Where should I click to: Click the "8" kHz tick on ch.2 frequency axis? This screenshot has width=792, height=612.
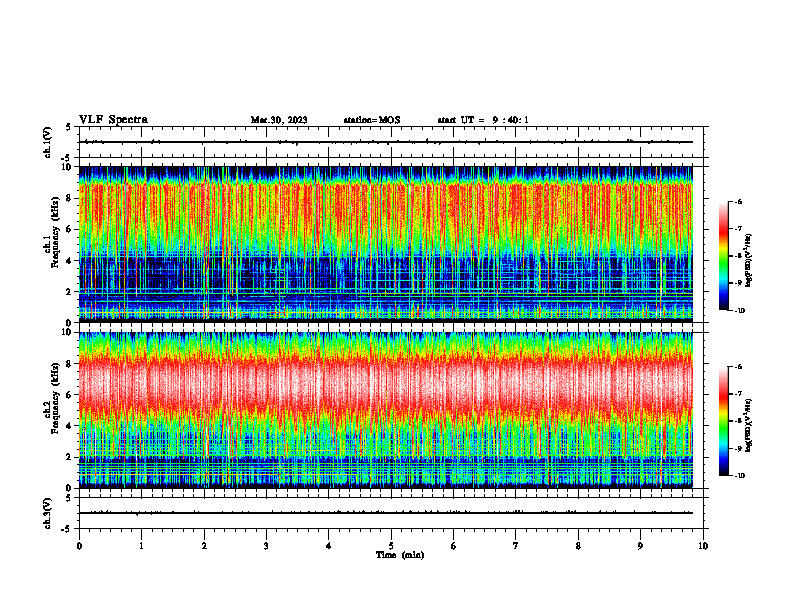[x=69, y=364]
